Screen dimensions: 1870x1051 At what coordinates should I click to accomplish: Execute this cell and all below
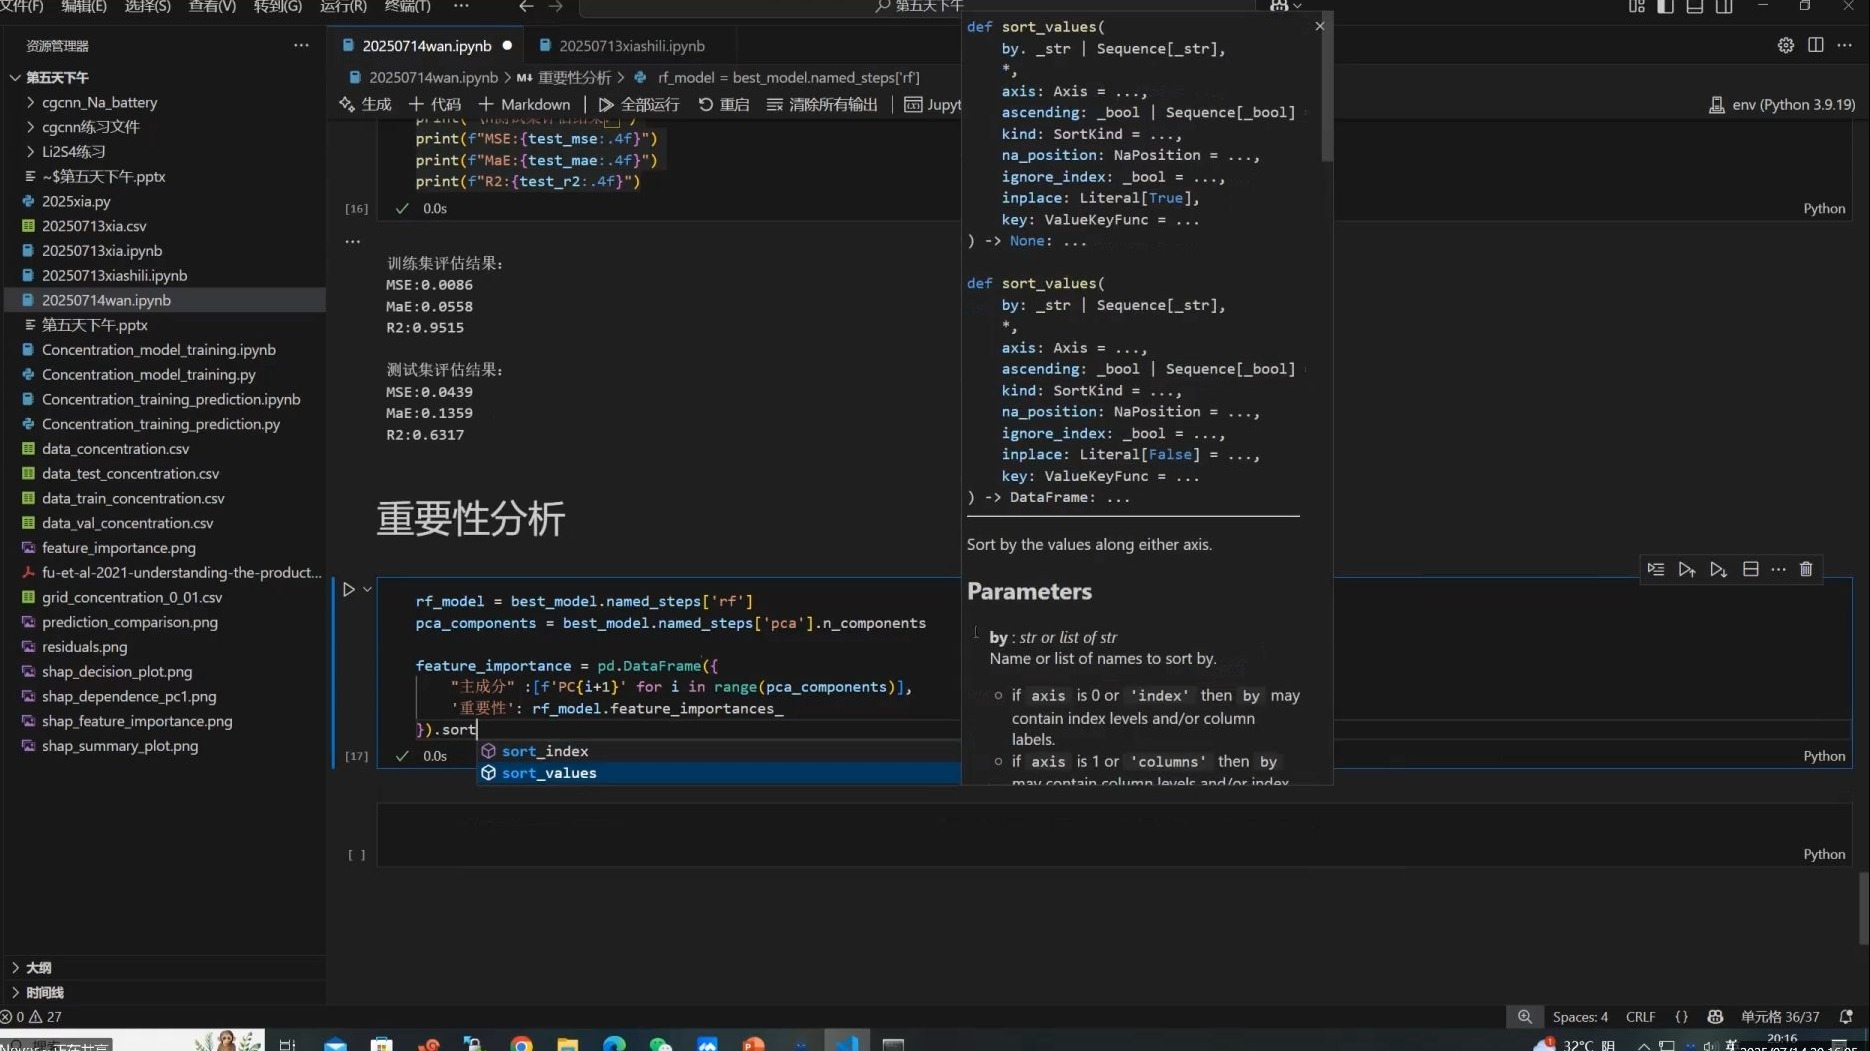pyautogui.click(x=1718, y=569)
